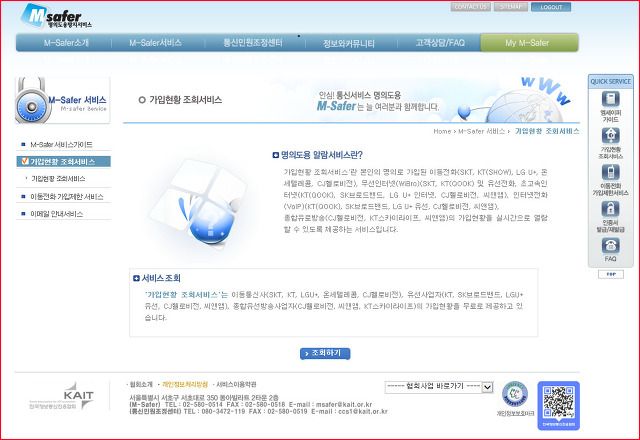Click the KAIT logo in footer

click(x=61, y=396)
